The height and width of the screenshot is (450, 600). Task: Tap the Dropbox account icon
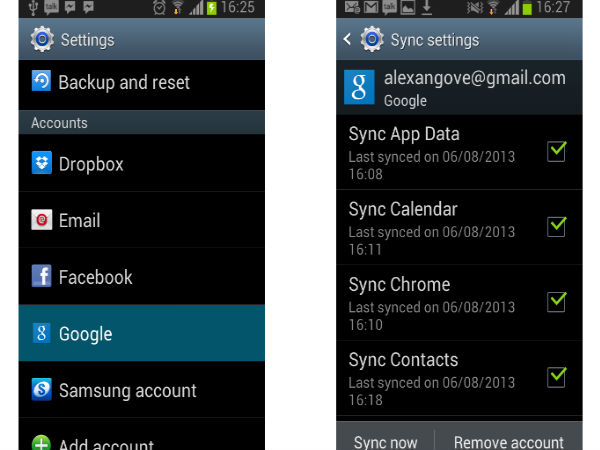coord(41,164)
